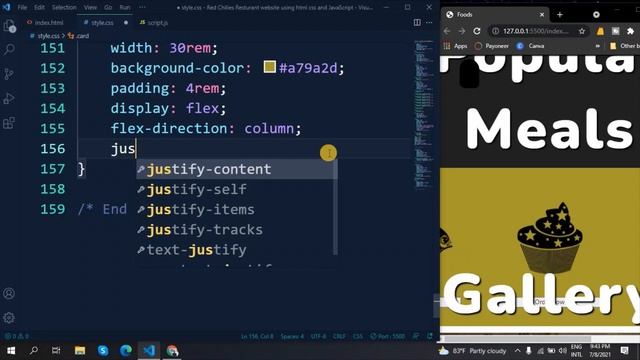
Task: Click the Live Server Port 5500 status
Action: [x=387, y=336]
